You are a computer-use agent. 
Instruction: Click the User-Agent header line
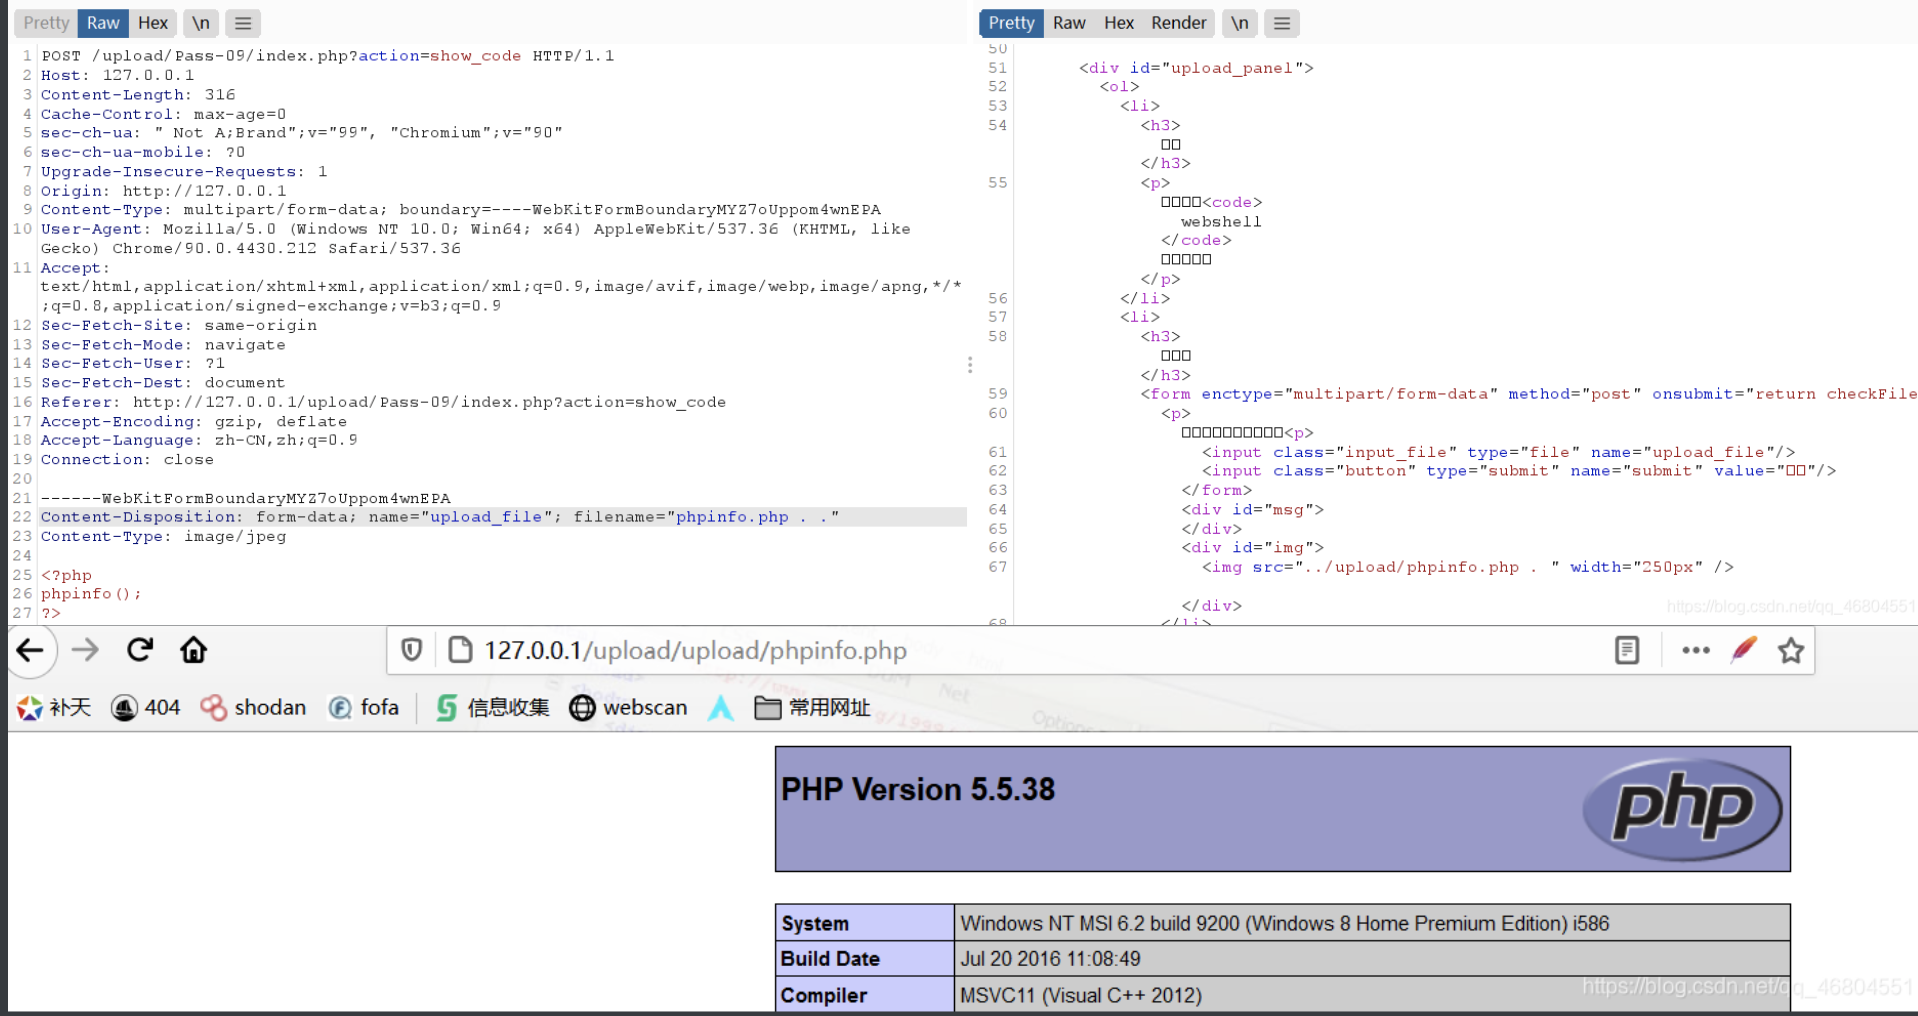tap(476, 239)
